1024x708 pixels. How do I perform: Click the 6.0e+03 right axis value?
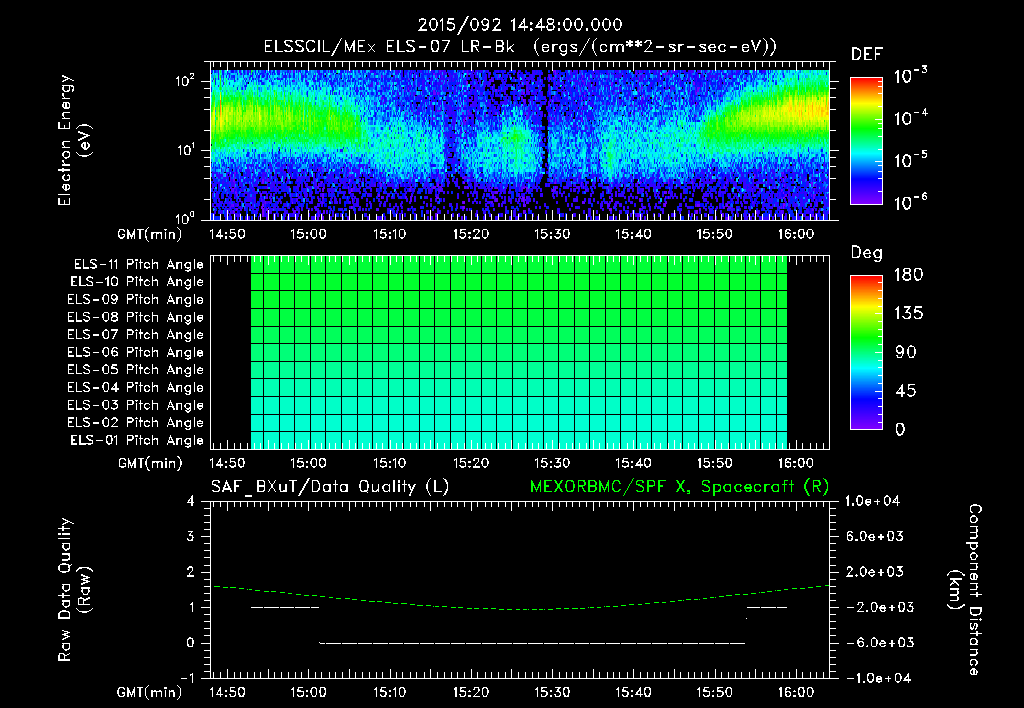[x=875, y=536]
